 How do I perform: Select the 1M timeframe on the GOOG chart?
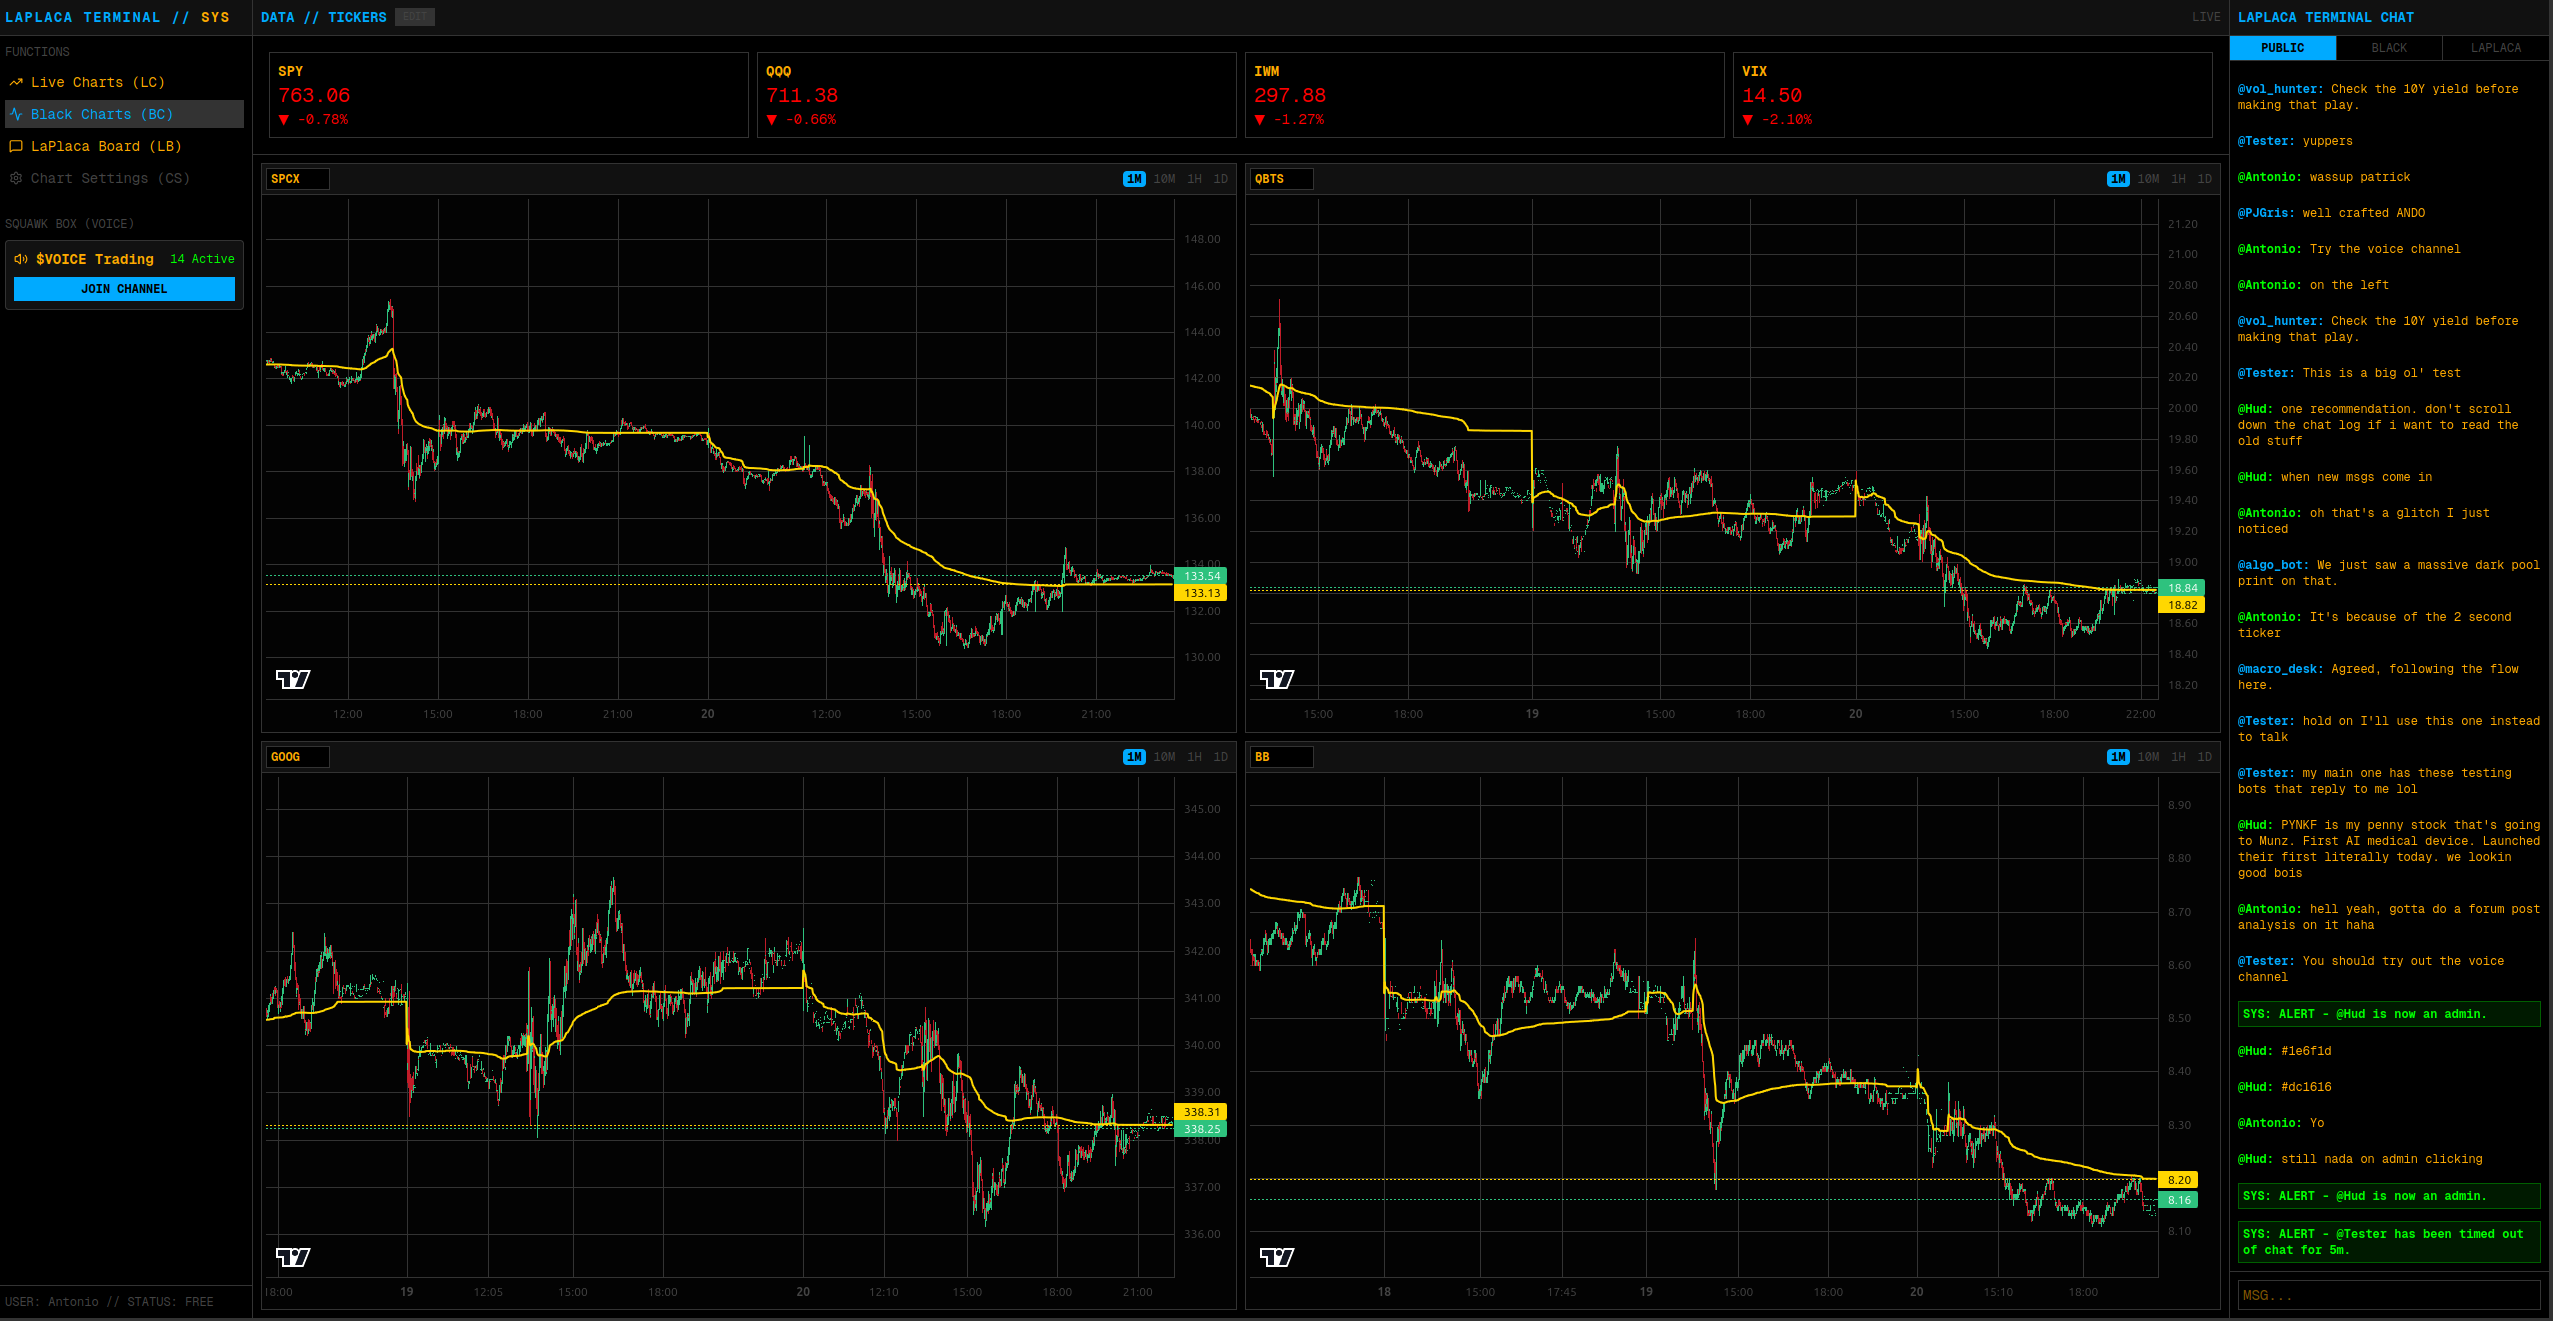[x=1134, y=757]
